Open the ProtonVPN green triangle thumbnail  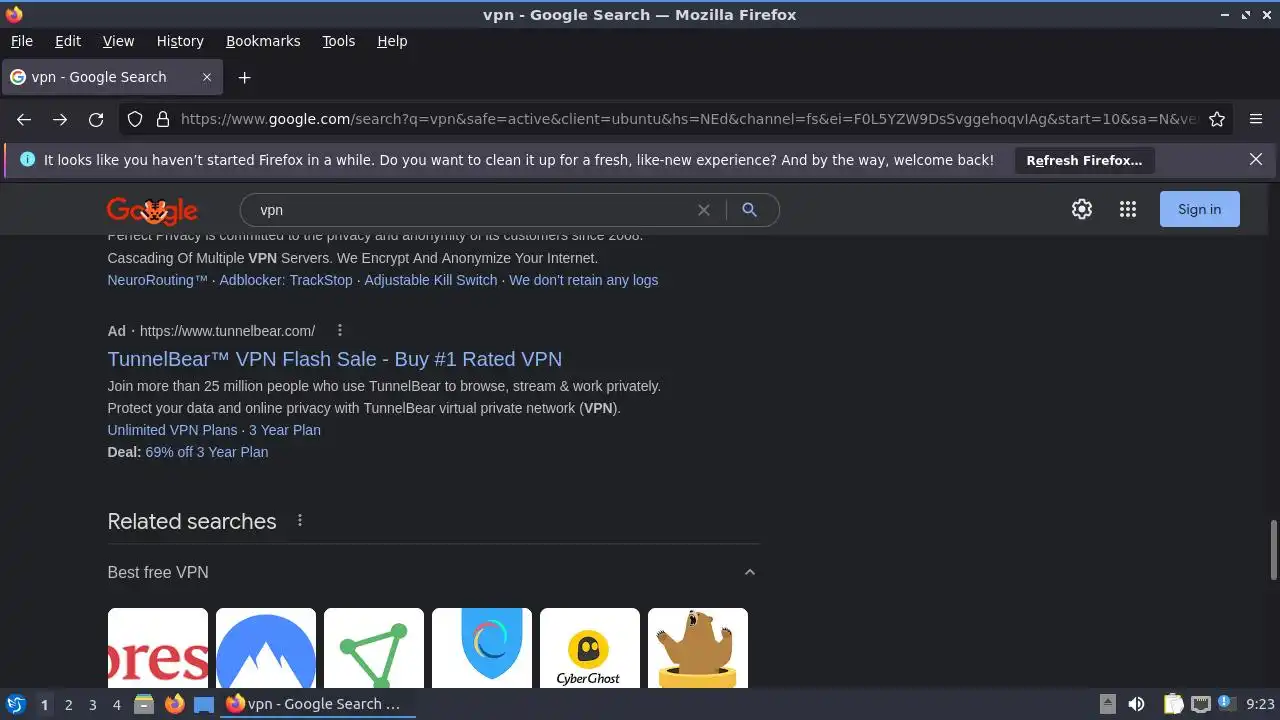374,647
